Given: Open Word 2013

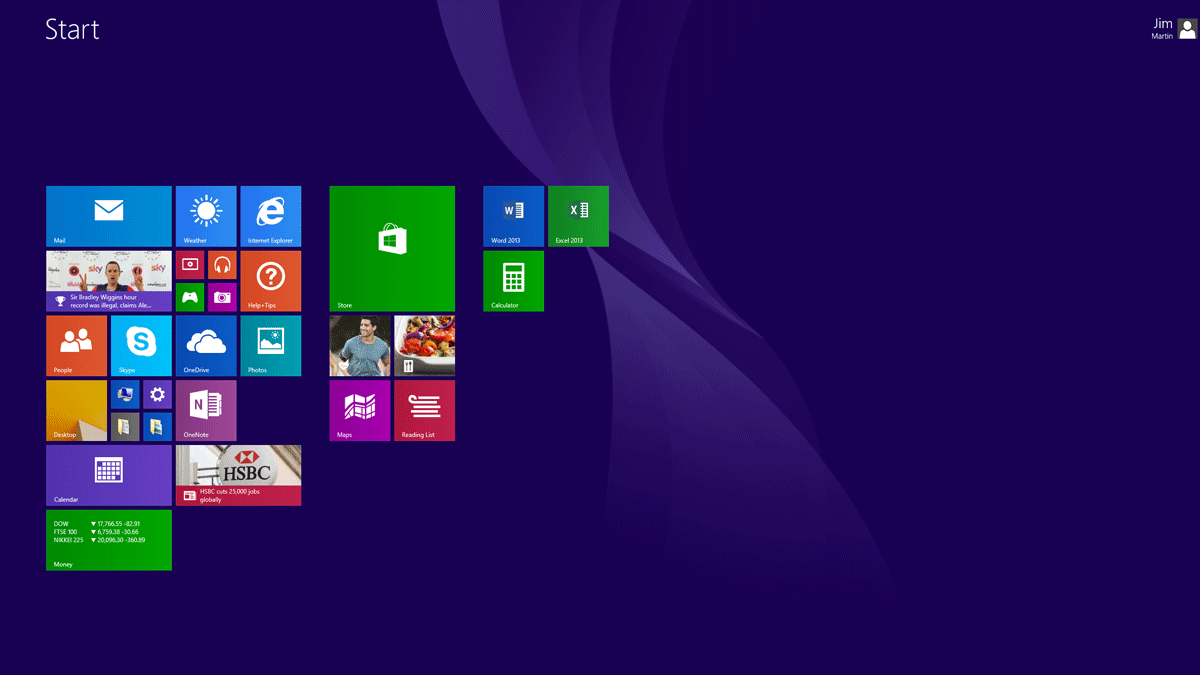Looking at the screenshot, I should tap(513, 215).
